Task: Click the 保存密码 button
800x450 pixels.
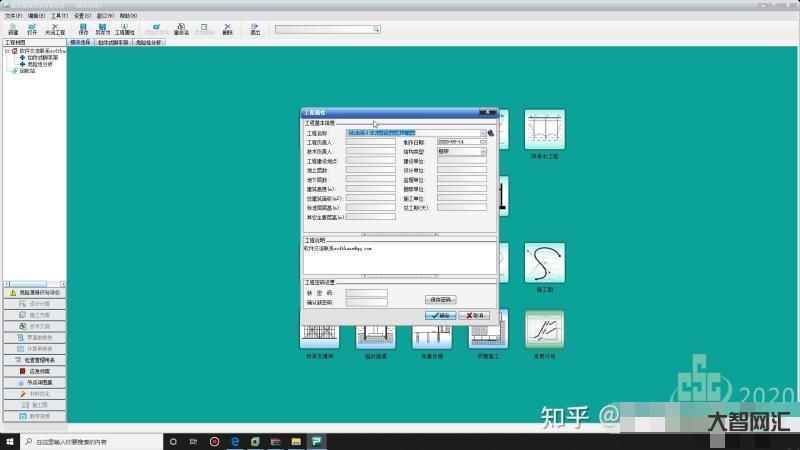Action: tap(441, 298)
